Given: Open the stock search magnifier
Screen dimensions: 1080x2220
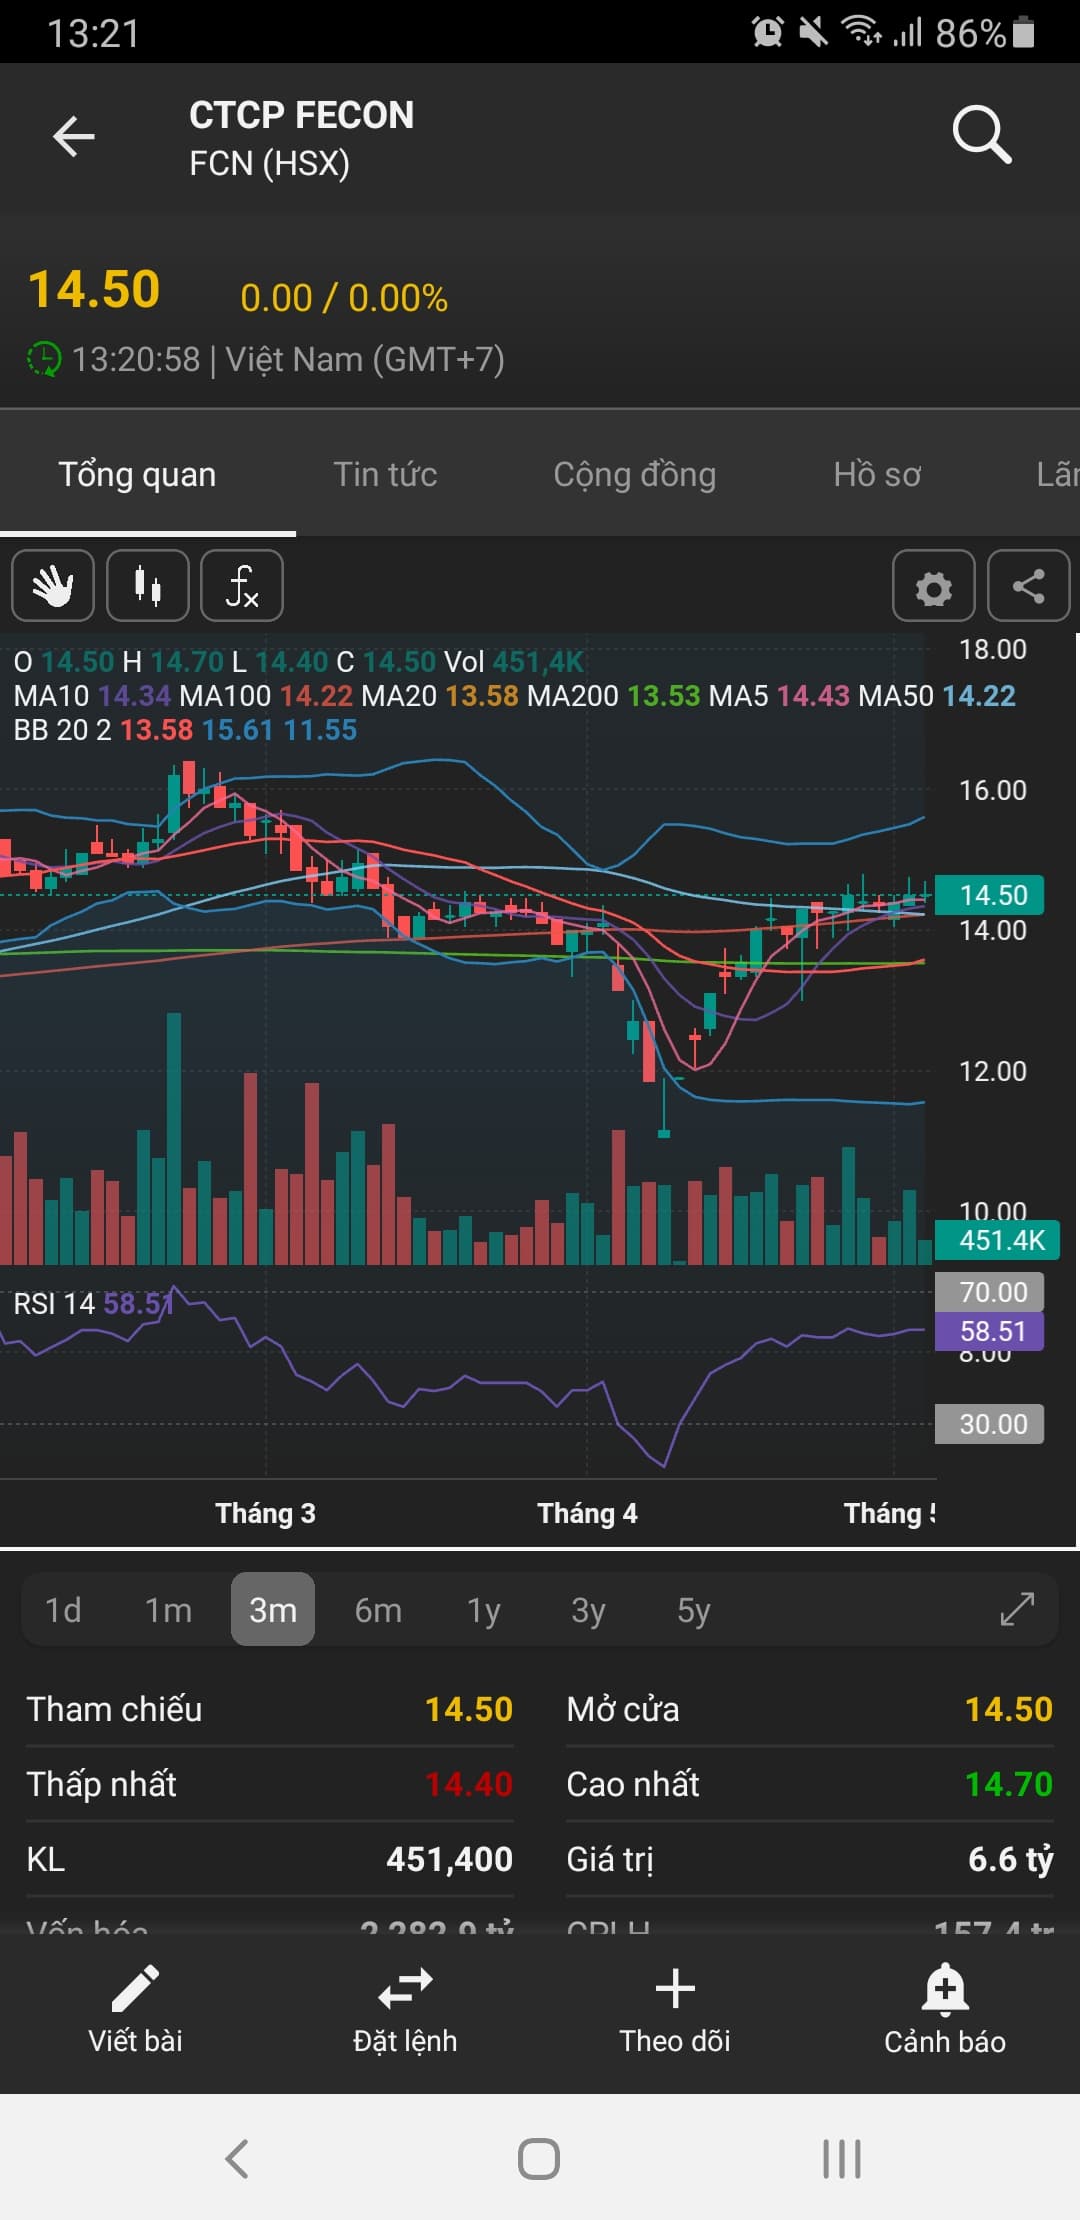Looking at the screenshot, I should point(981,135).
